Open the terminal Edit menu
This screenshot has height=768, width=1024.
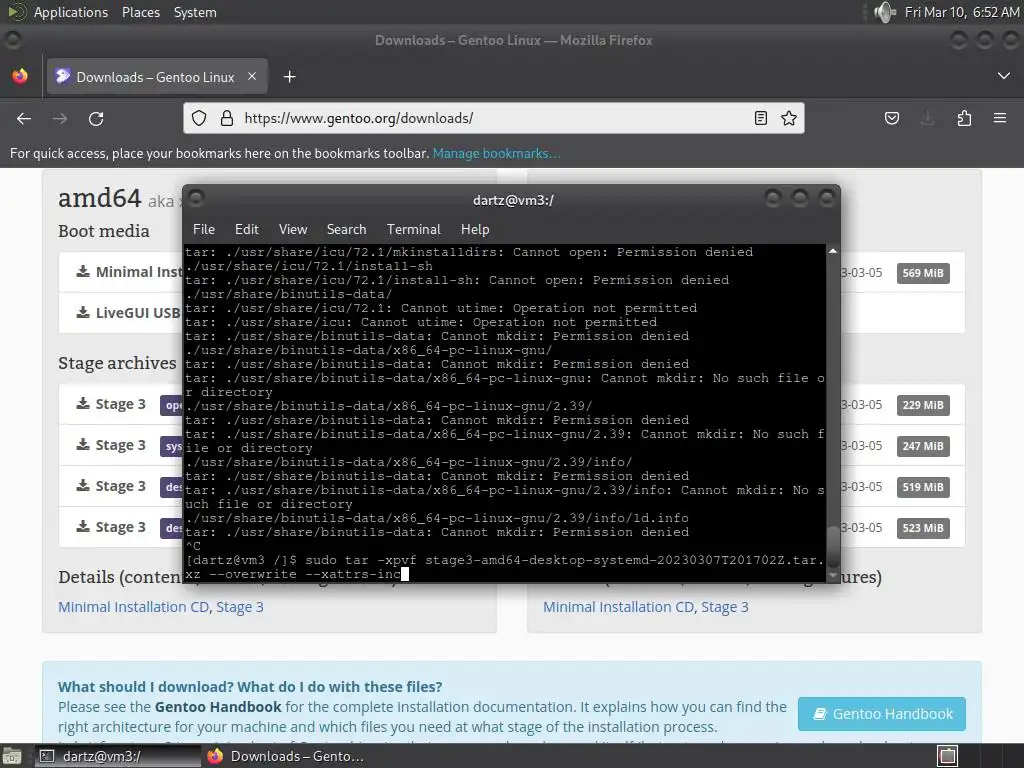point(247,229)
